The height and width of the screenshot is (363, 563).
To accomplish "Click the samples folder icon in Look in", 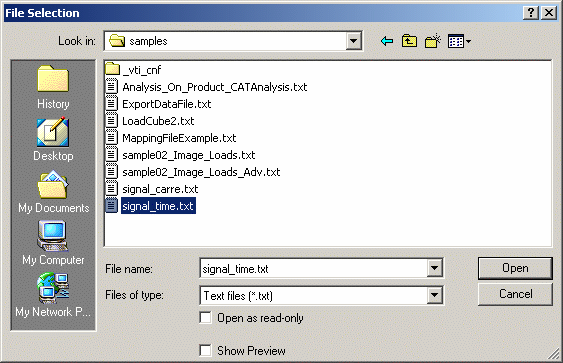I will tap(117, 41).
